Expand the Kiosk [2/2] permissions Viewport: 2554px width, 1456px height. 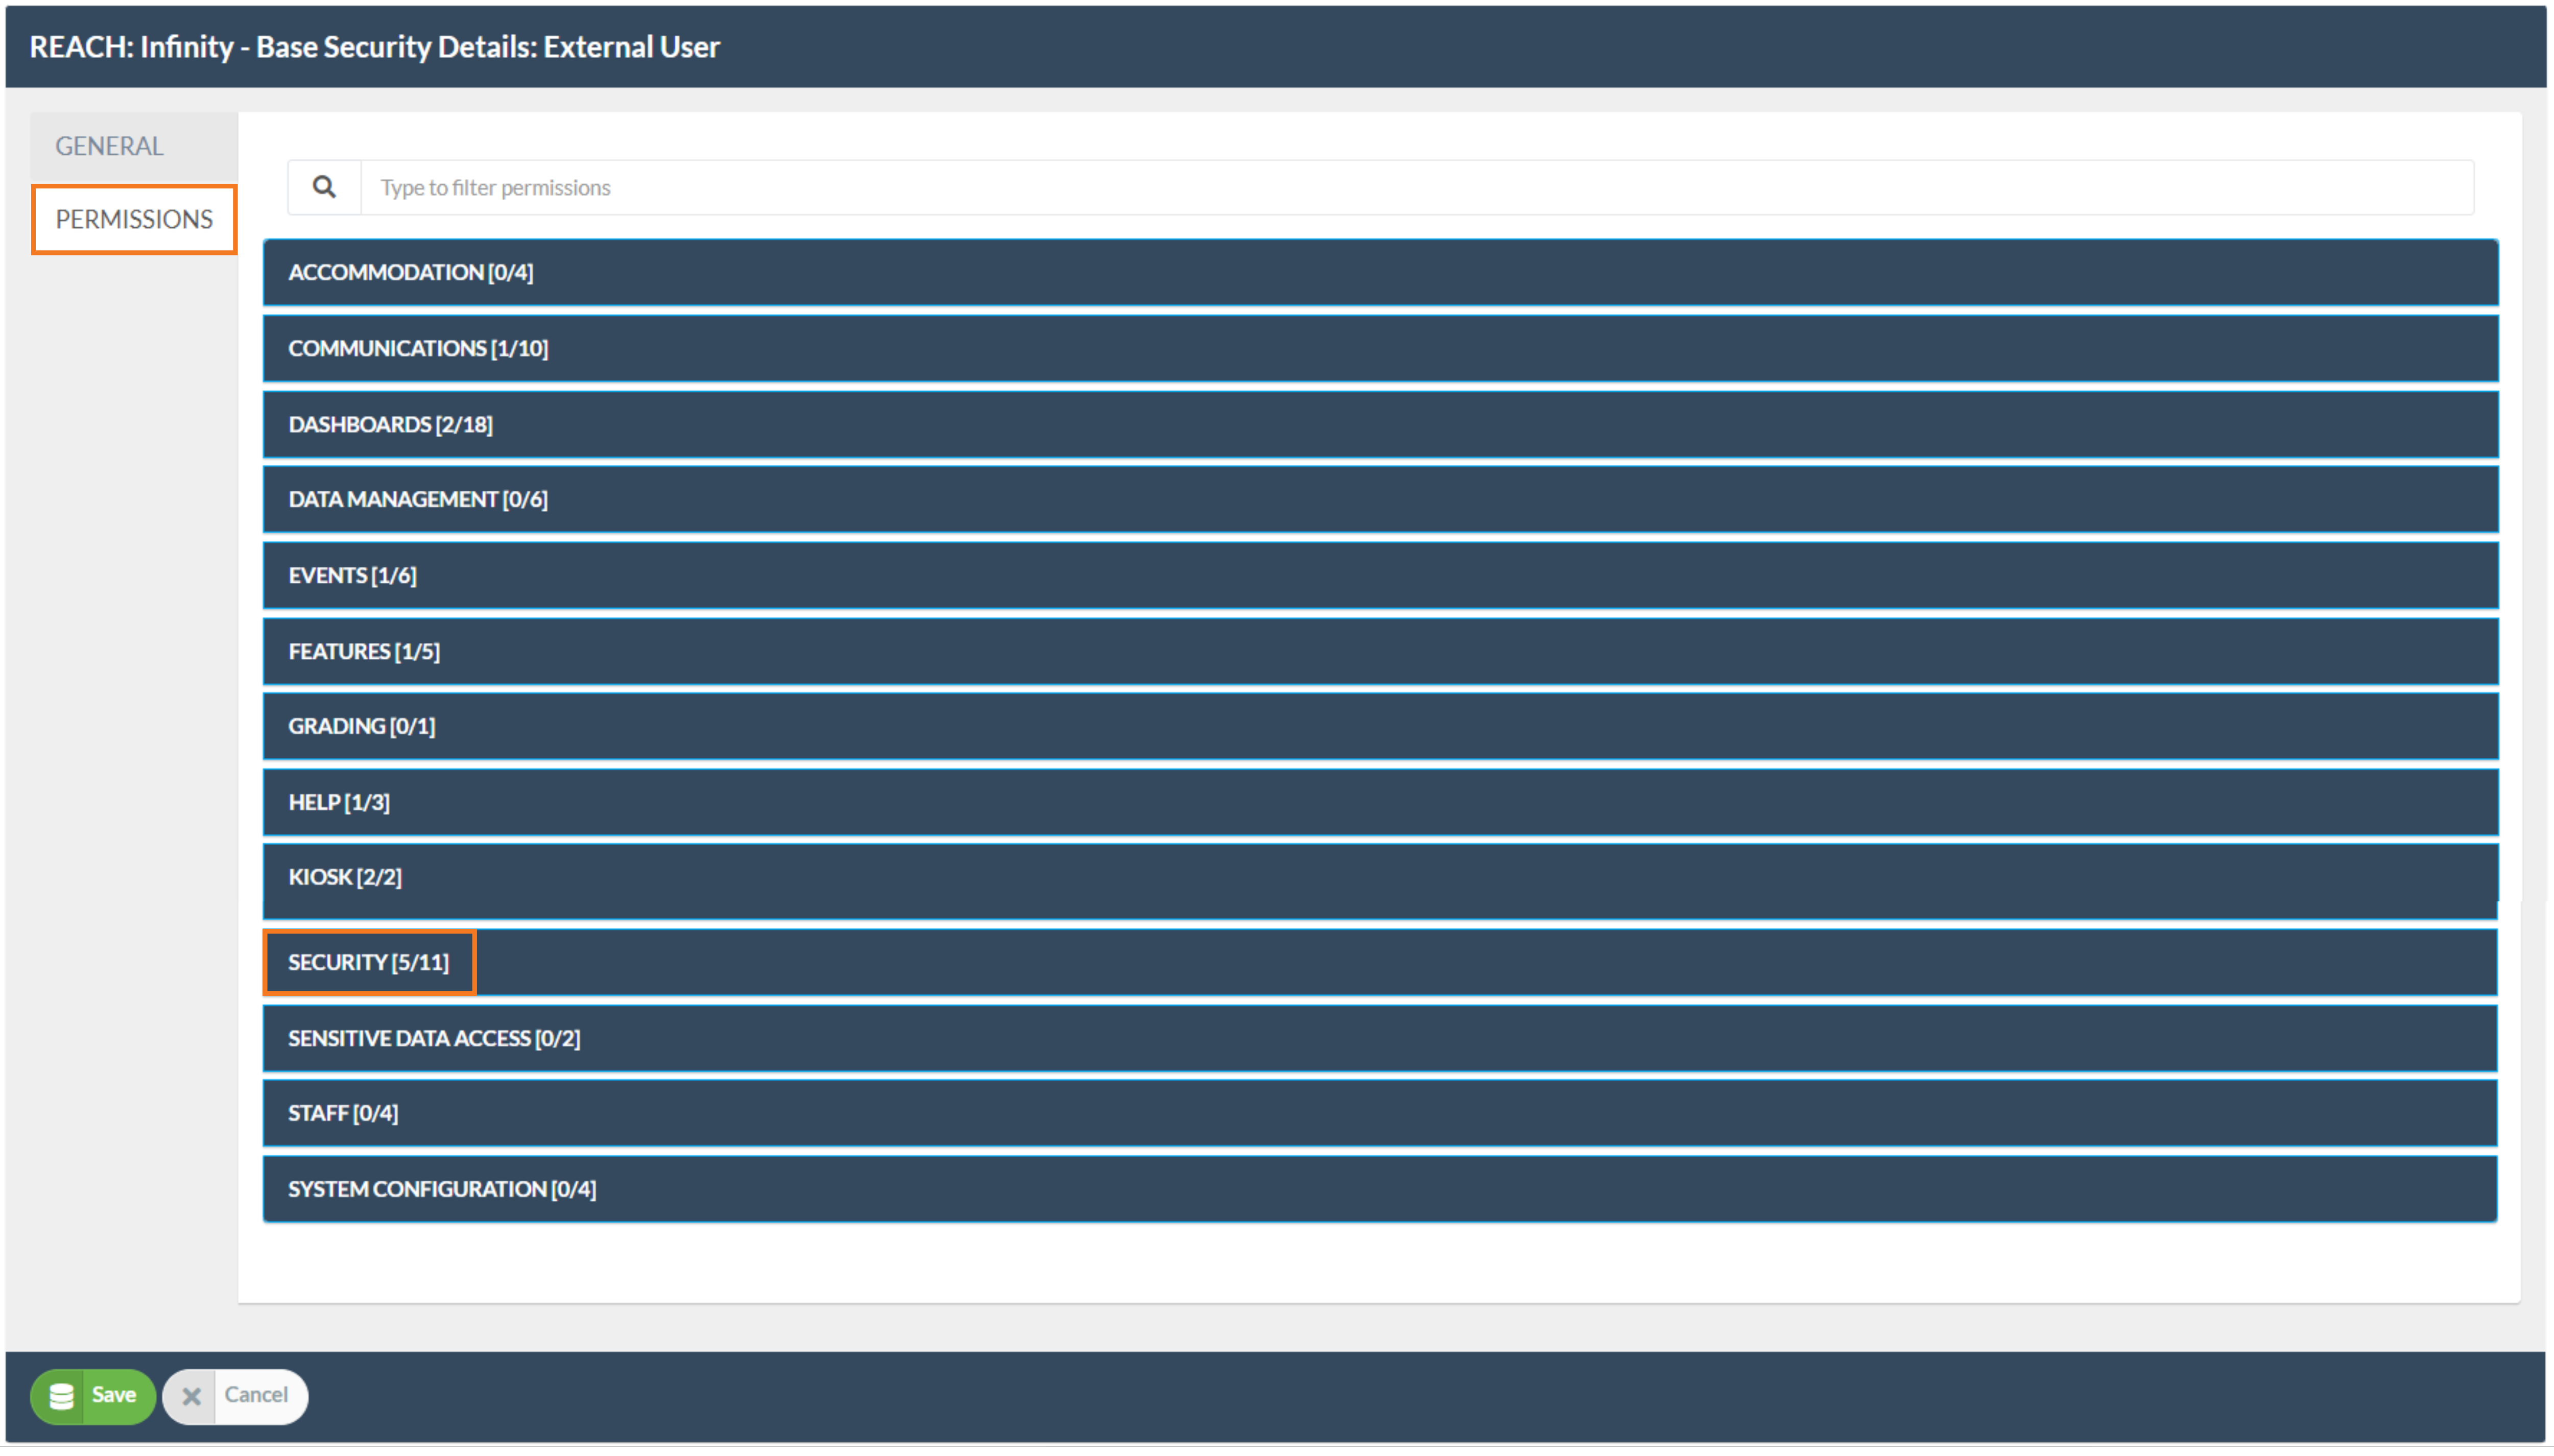coord(345,877)
